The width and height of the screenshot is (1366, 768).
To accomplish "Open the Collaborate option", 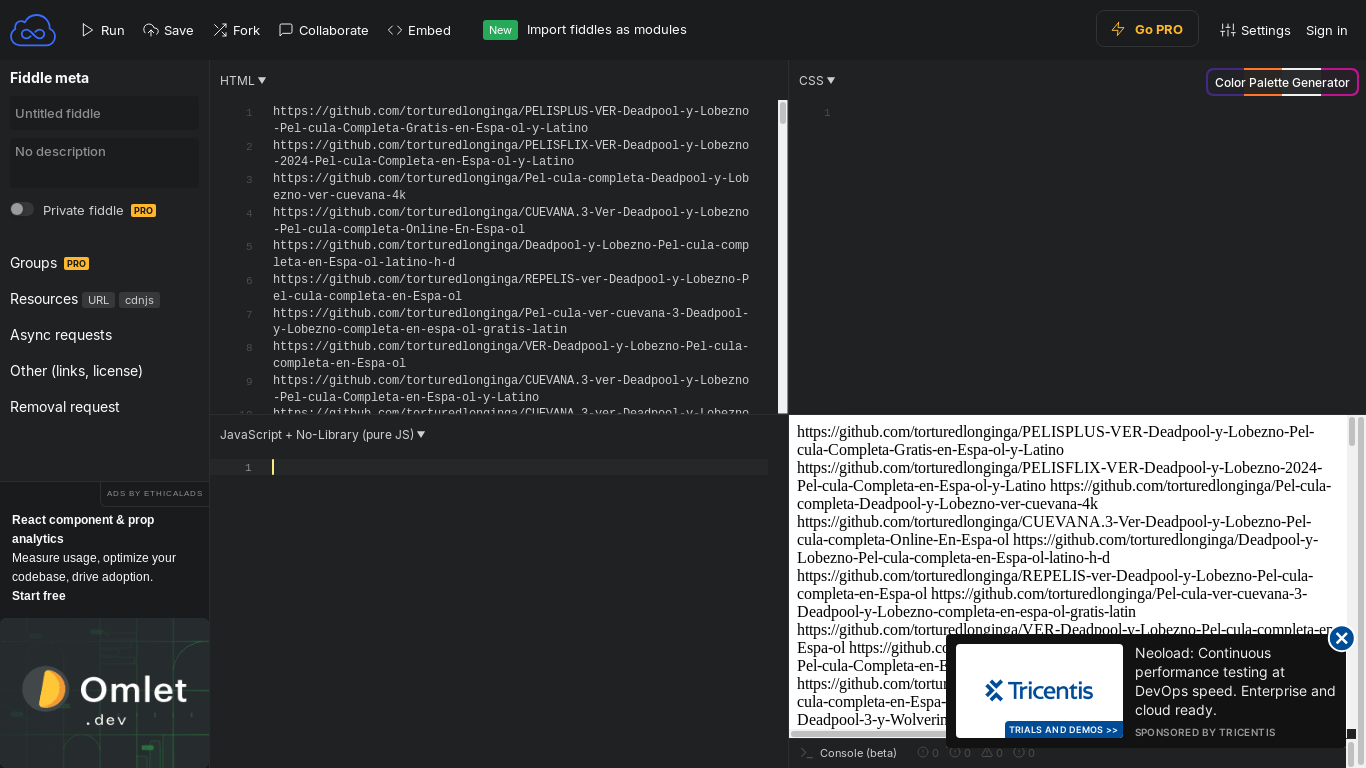I will pyautogui.click(x=323, y=30).
